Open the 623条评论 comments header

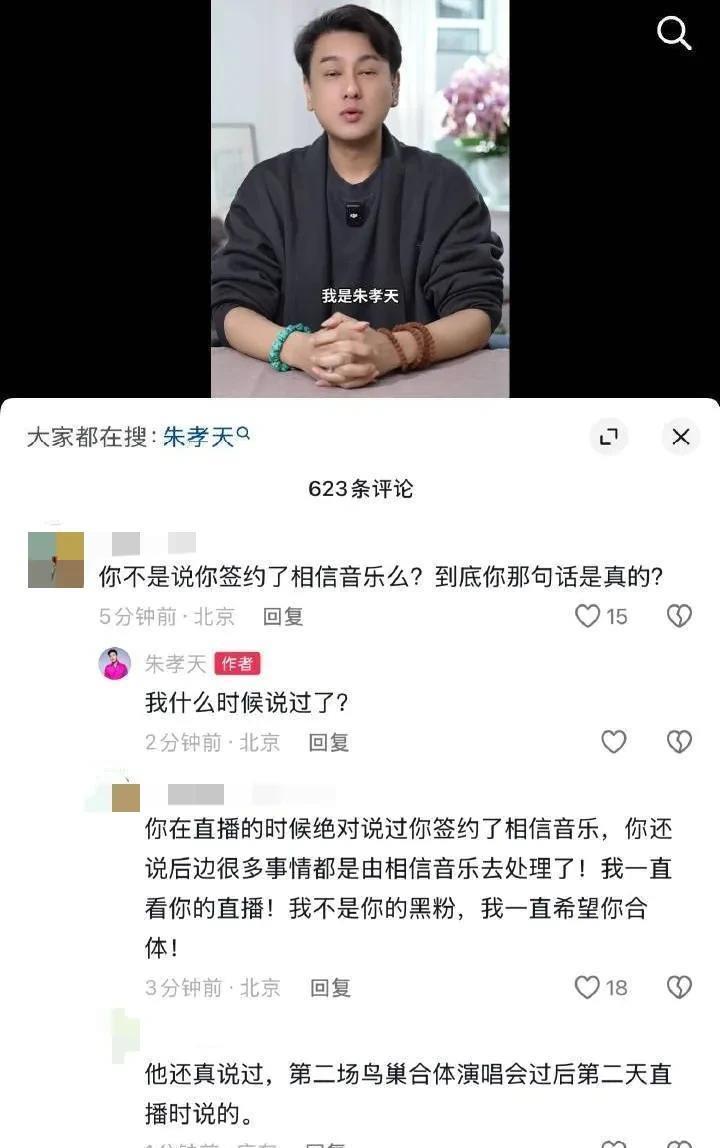[360, 488]
